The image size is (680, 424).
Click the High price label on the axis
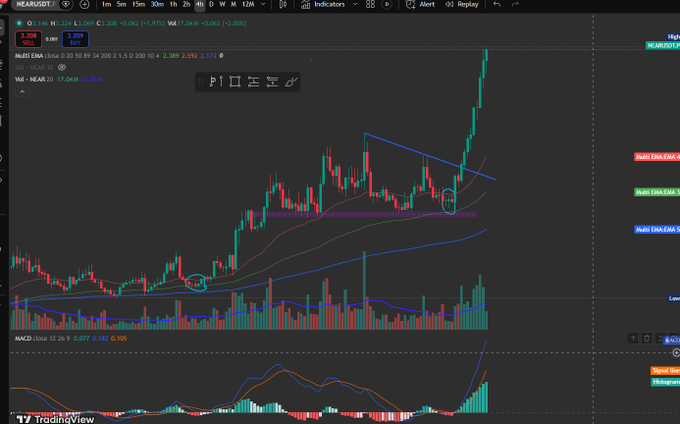(x=673, y=37)
